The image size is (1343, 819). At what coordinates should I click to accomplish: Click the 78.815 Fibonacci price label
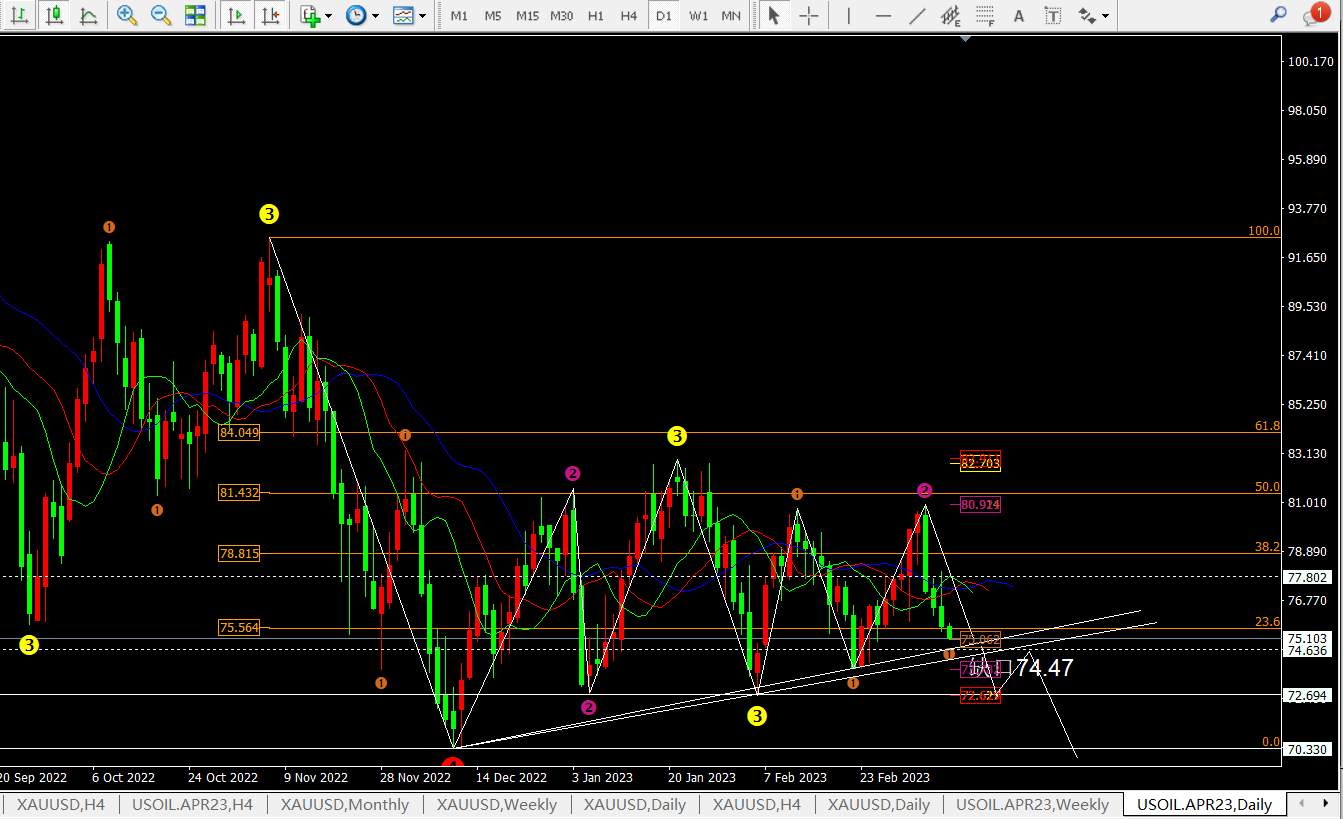point(239,553)
